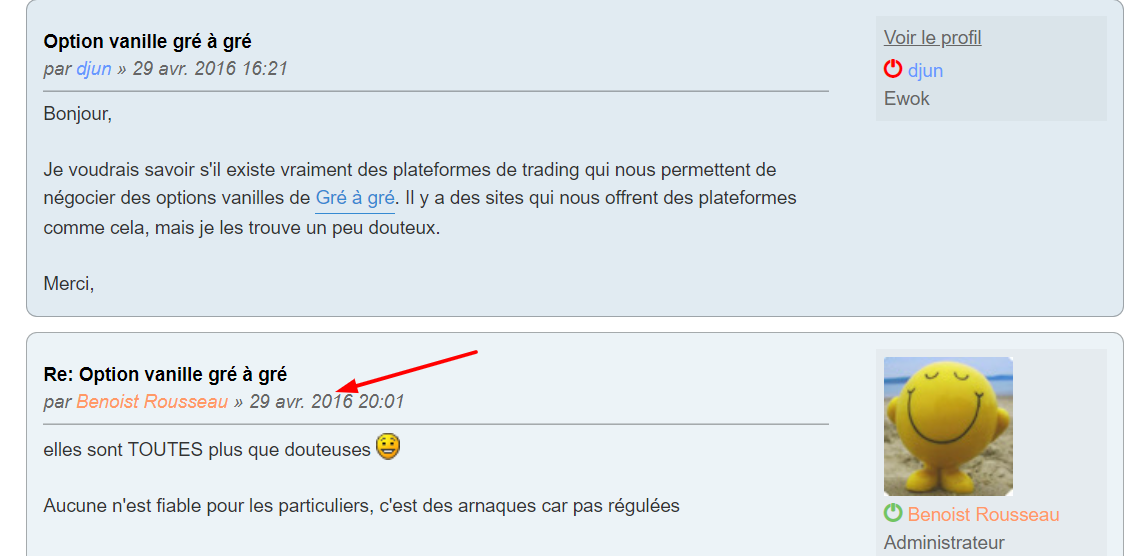
Task: Click the 'Ewok' rank label
Action: pyautogui.click(x=907, y=98)
